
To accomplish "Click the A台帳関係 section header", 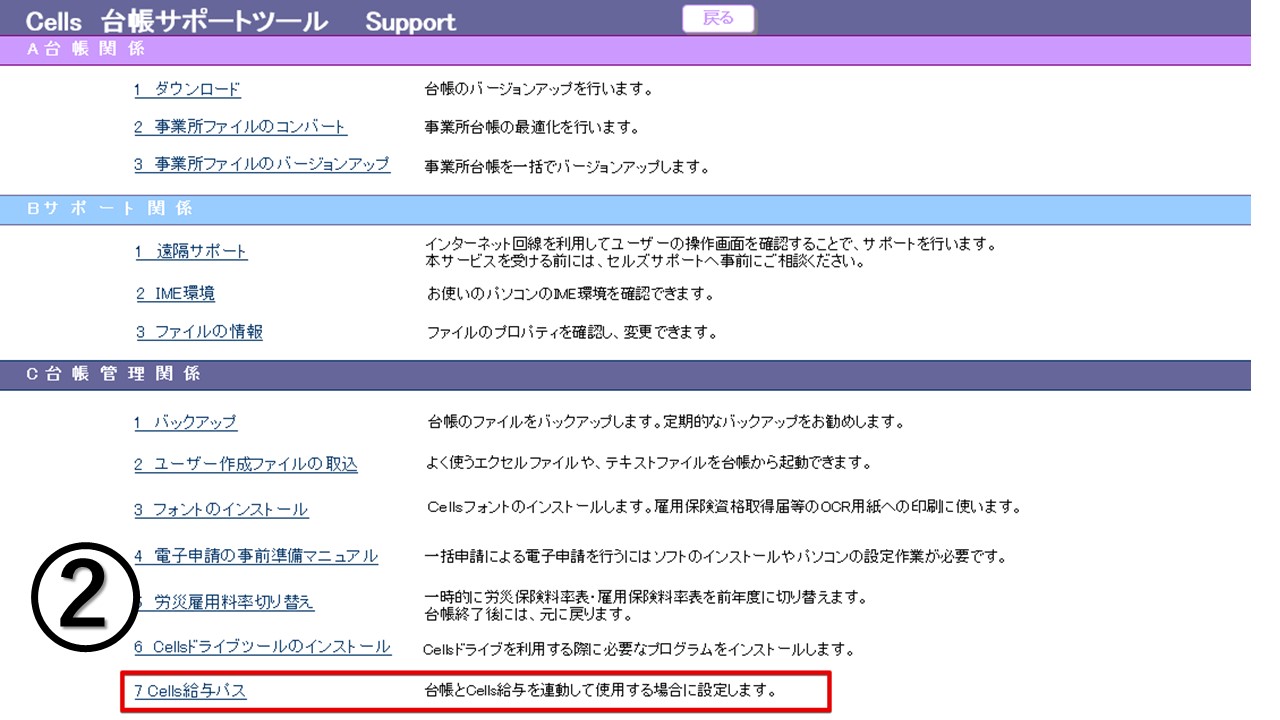I will 625,50.
